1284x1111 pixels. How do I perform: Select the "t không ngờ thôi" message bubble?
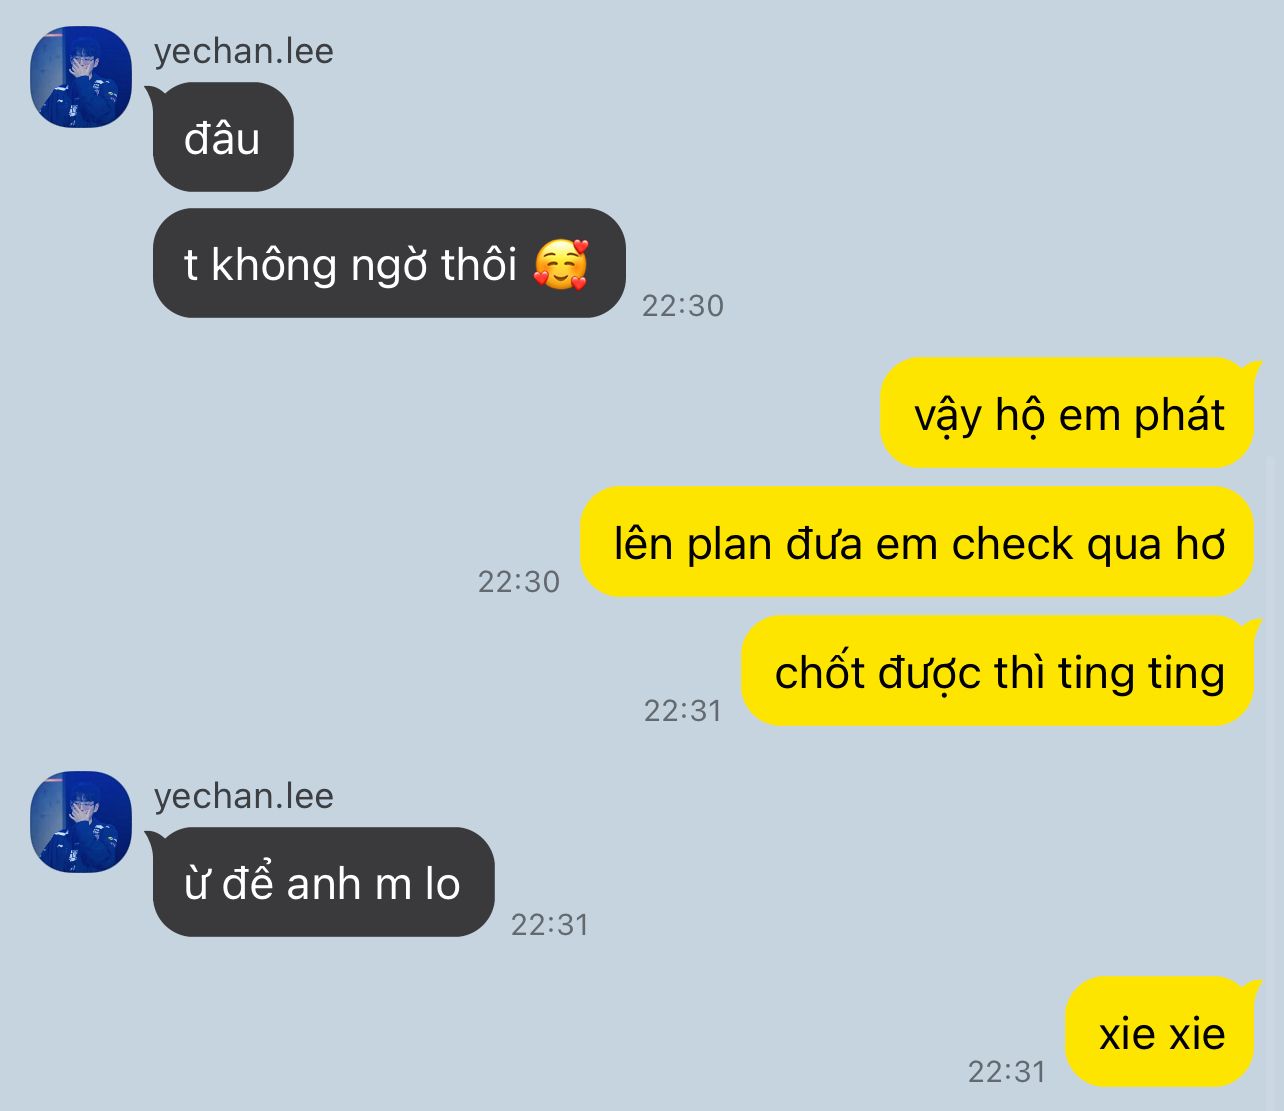click(x=389, y=263)
